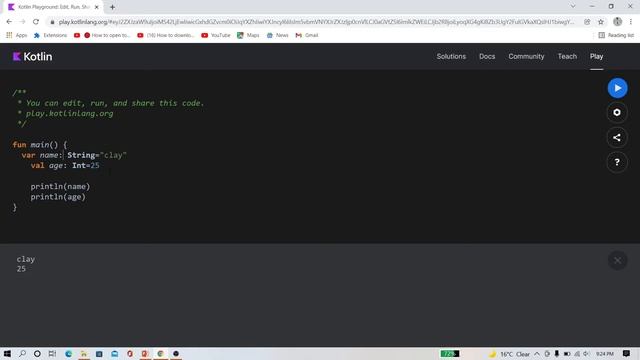
Task: Go forward in browser history
Action: click(x=22, y=22)
